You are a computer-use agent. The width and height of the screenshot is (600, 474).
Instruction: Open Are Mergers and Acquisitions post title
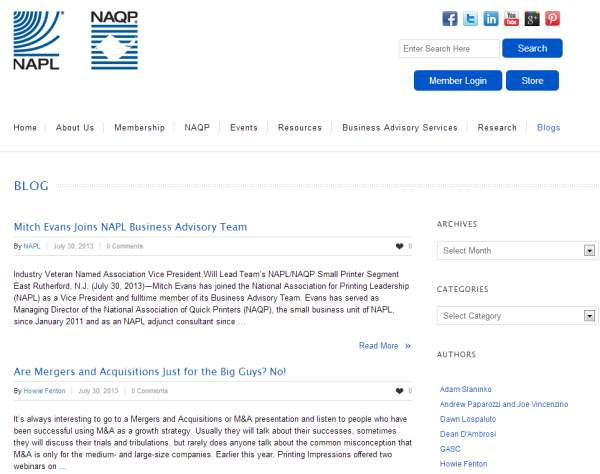(x=150, y=371)
